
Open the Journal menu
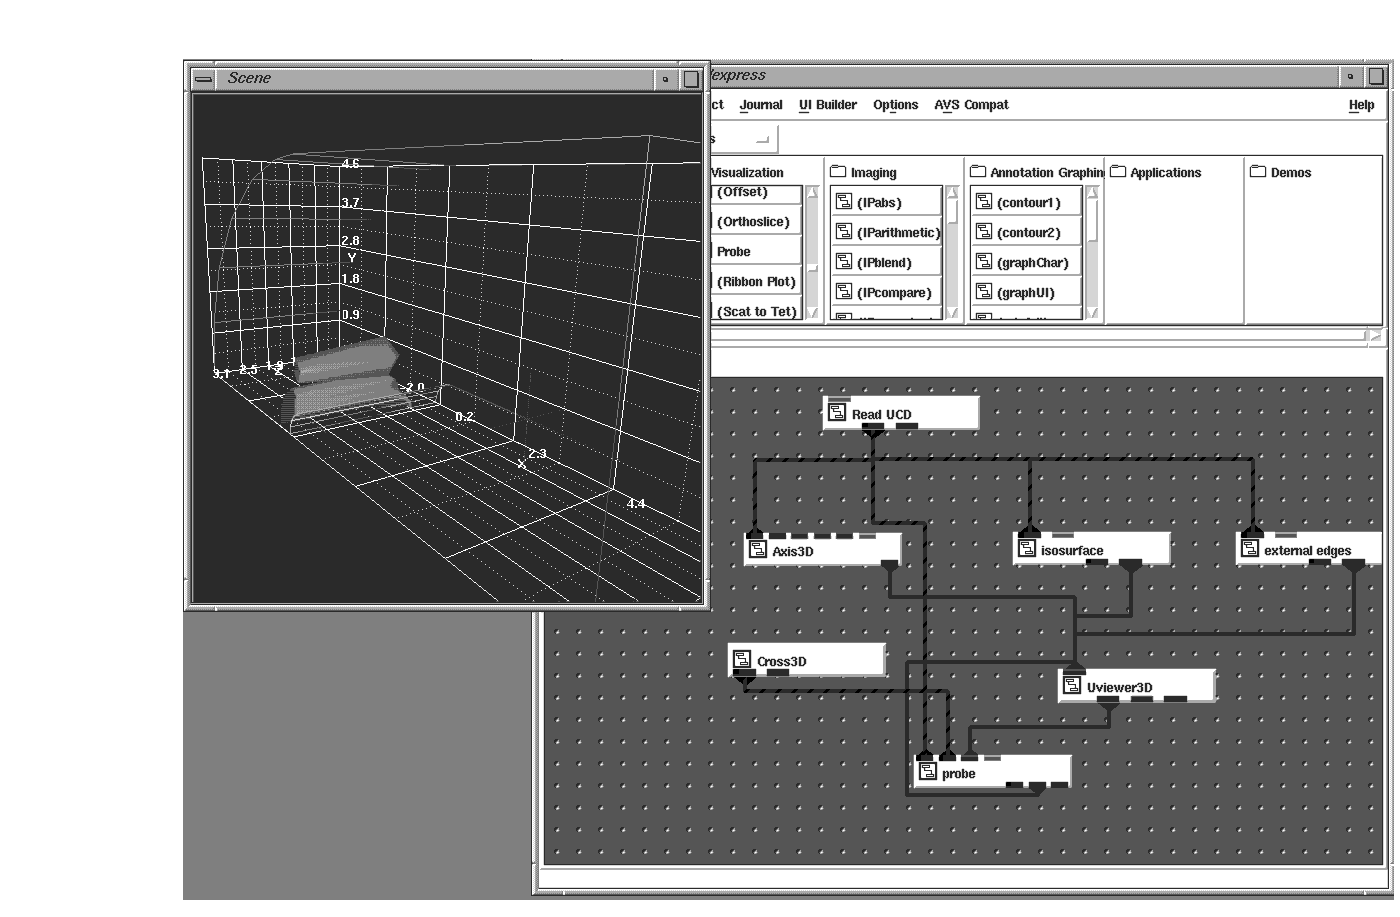tap(760, 105)
